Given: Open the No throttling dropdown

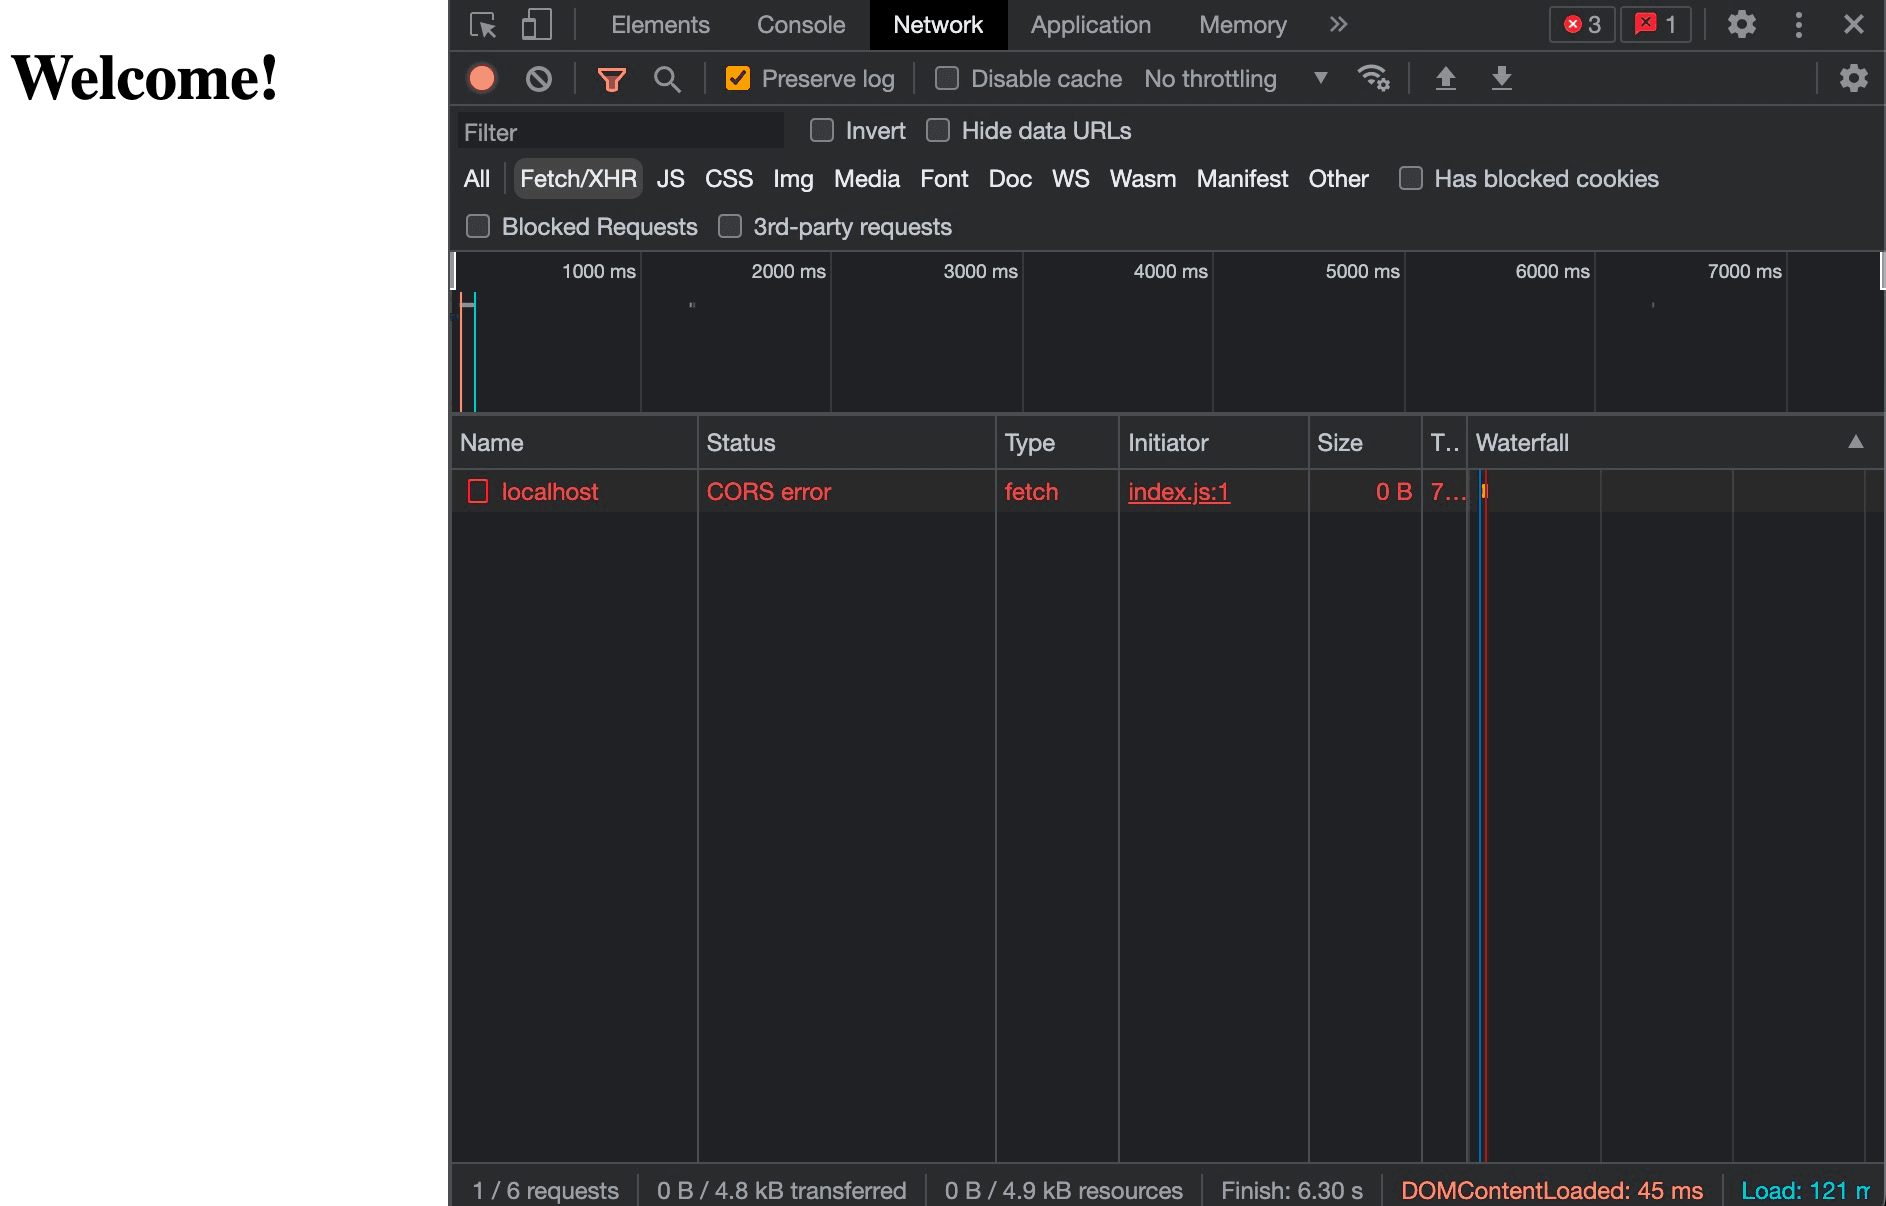Looking at the screenshot, I should 1236,78.
